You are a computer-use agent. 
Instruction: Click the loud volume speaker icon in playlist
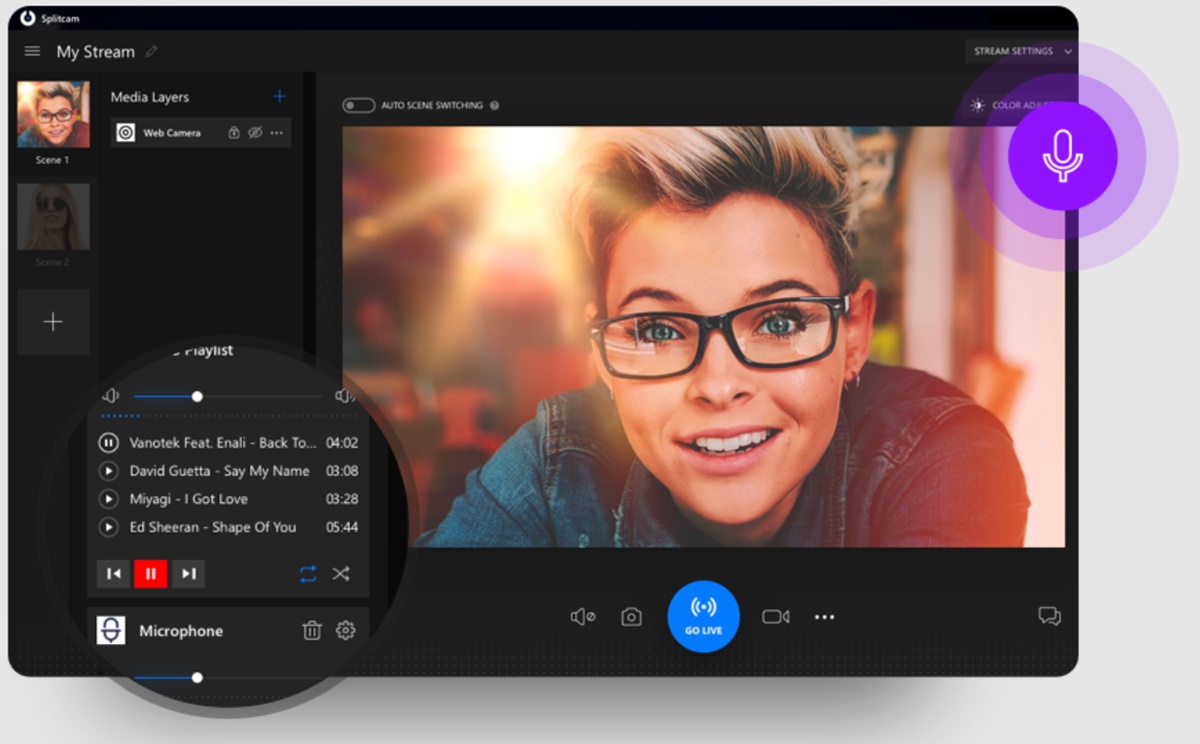coord(345,397)
